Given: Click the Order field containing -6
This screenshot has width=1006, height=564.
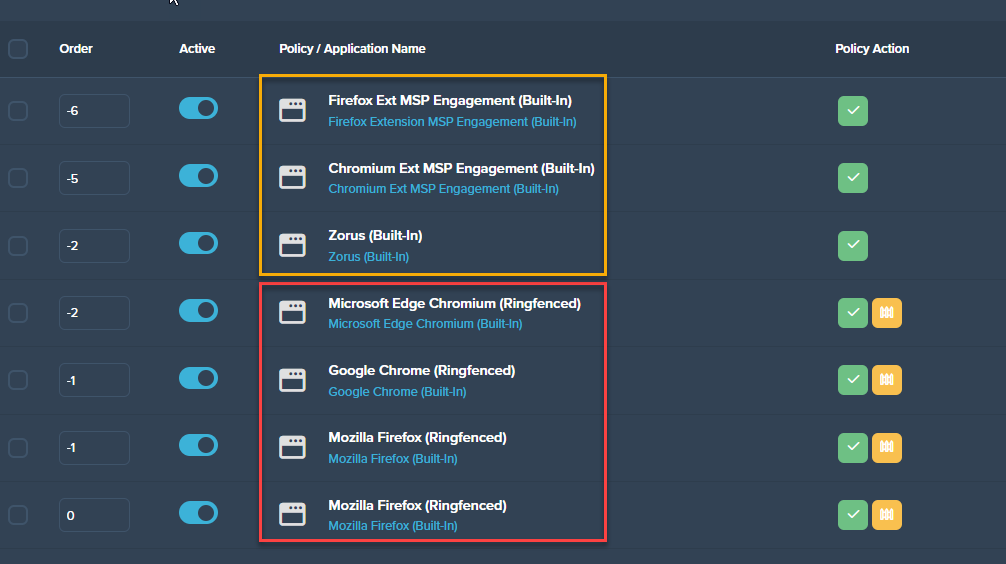Looking at the screenshot, I should (94, 111).
